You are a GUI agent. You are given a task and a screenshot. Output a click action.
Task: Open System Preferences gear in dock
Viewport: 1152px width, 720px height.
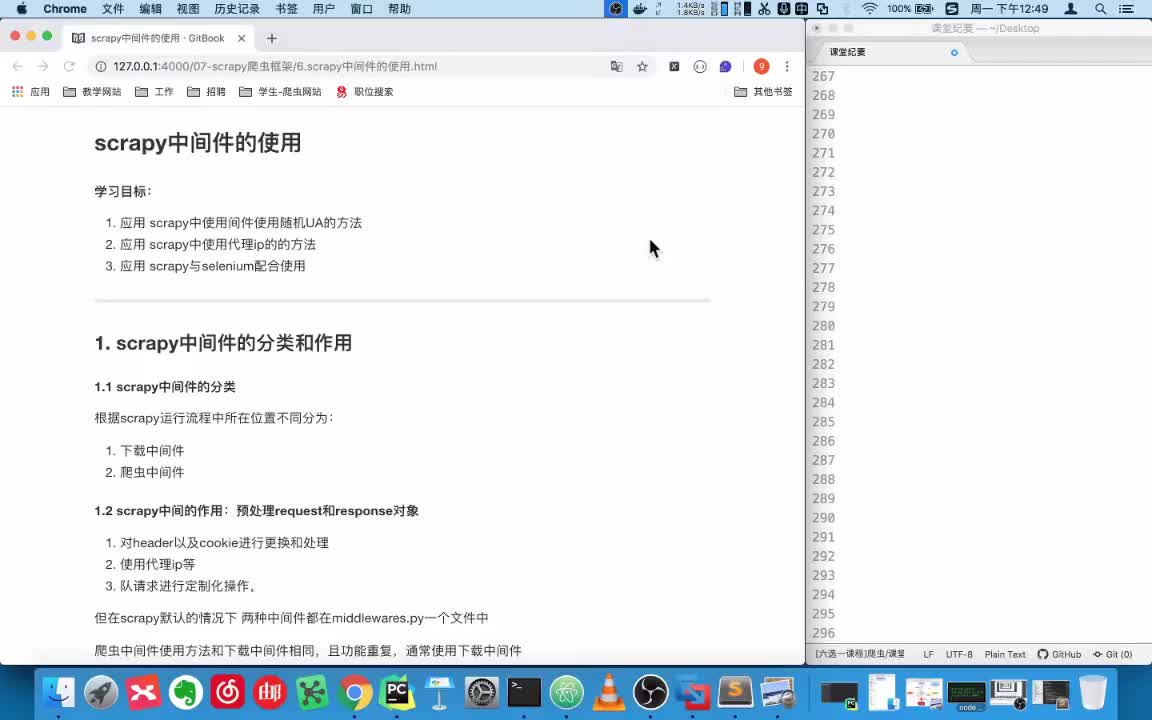pos(482,692)
